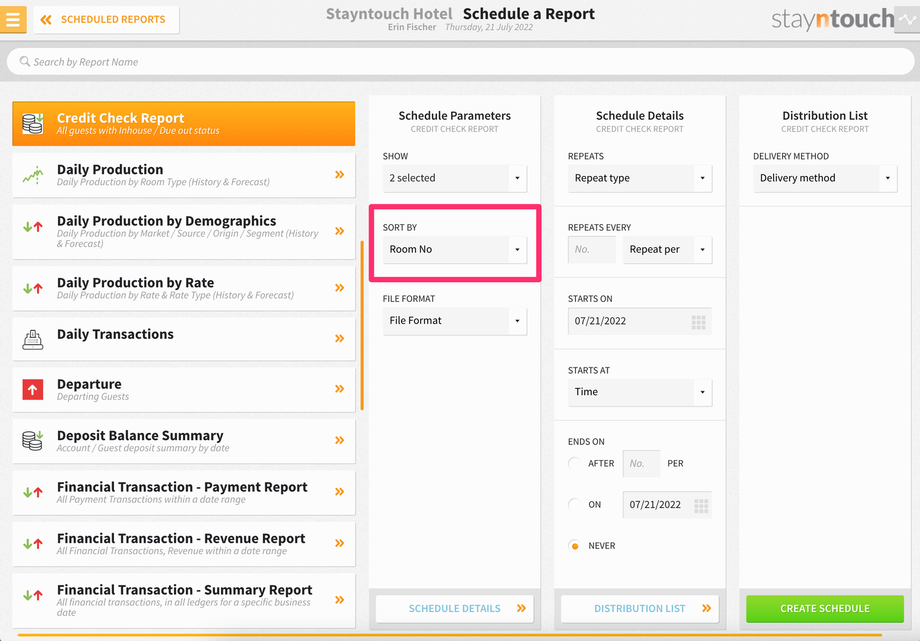Open the Repeat type dropdown
The width and height of the screenshot is (920, 641).
(640, 178)
